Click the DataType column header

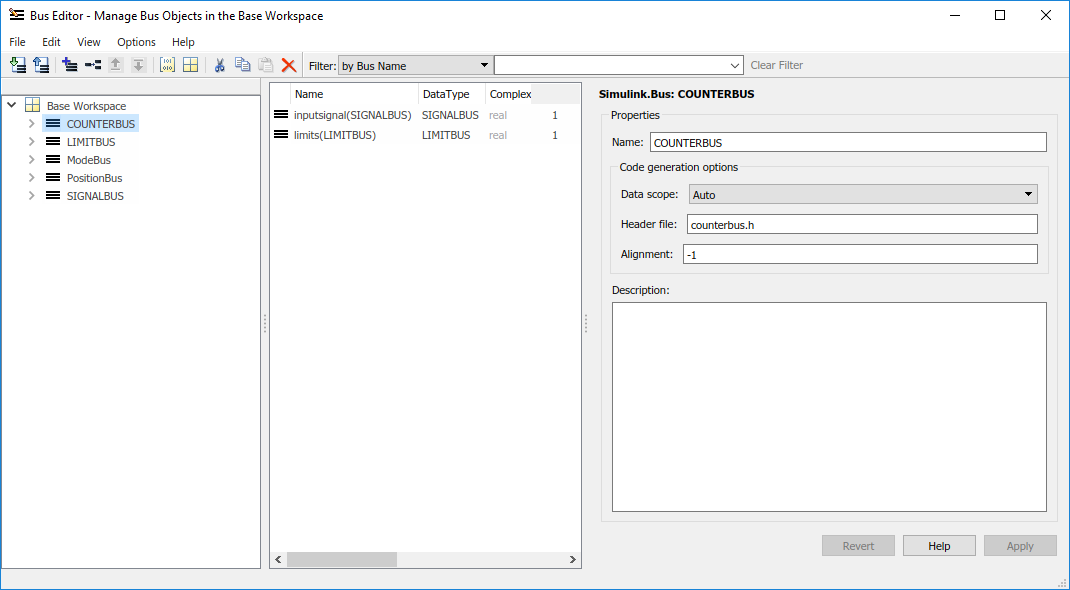tap(452, 94)
